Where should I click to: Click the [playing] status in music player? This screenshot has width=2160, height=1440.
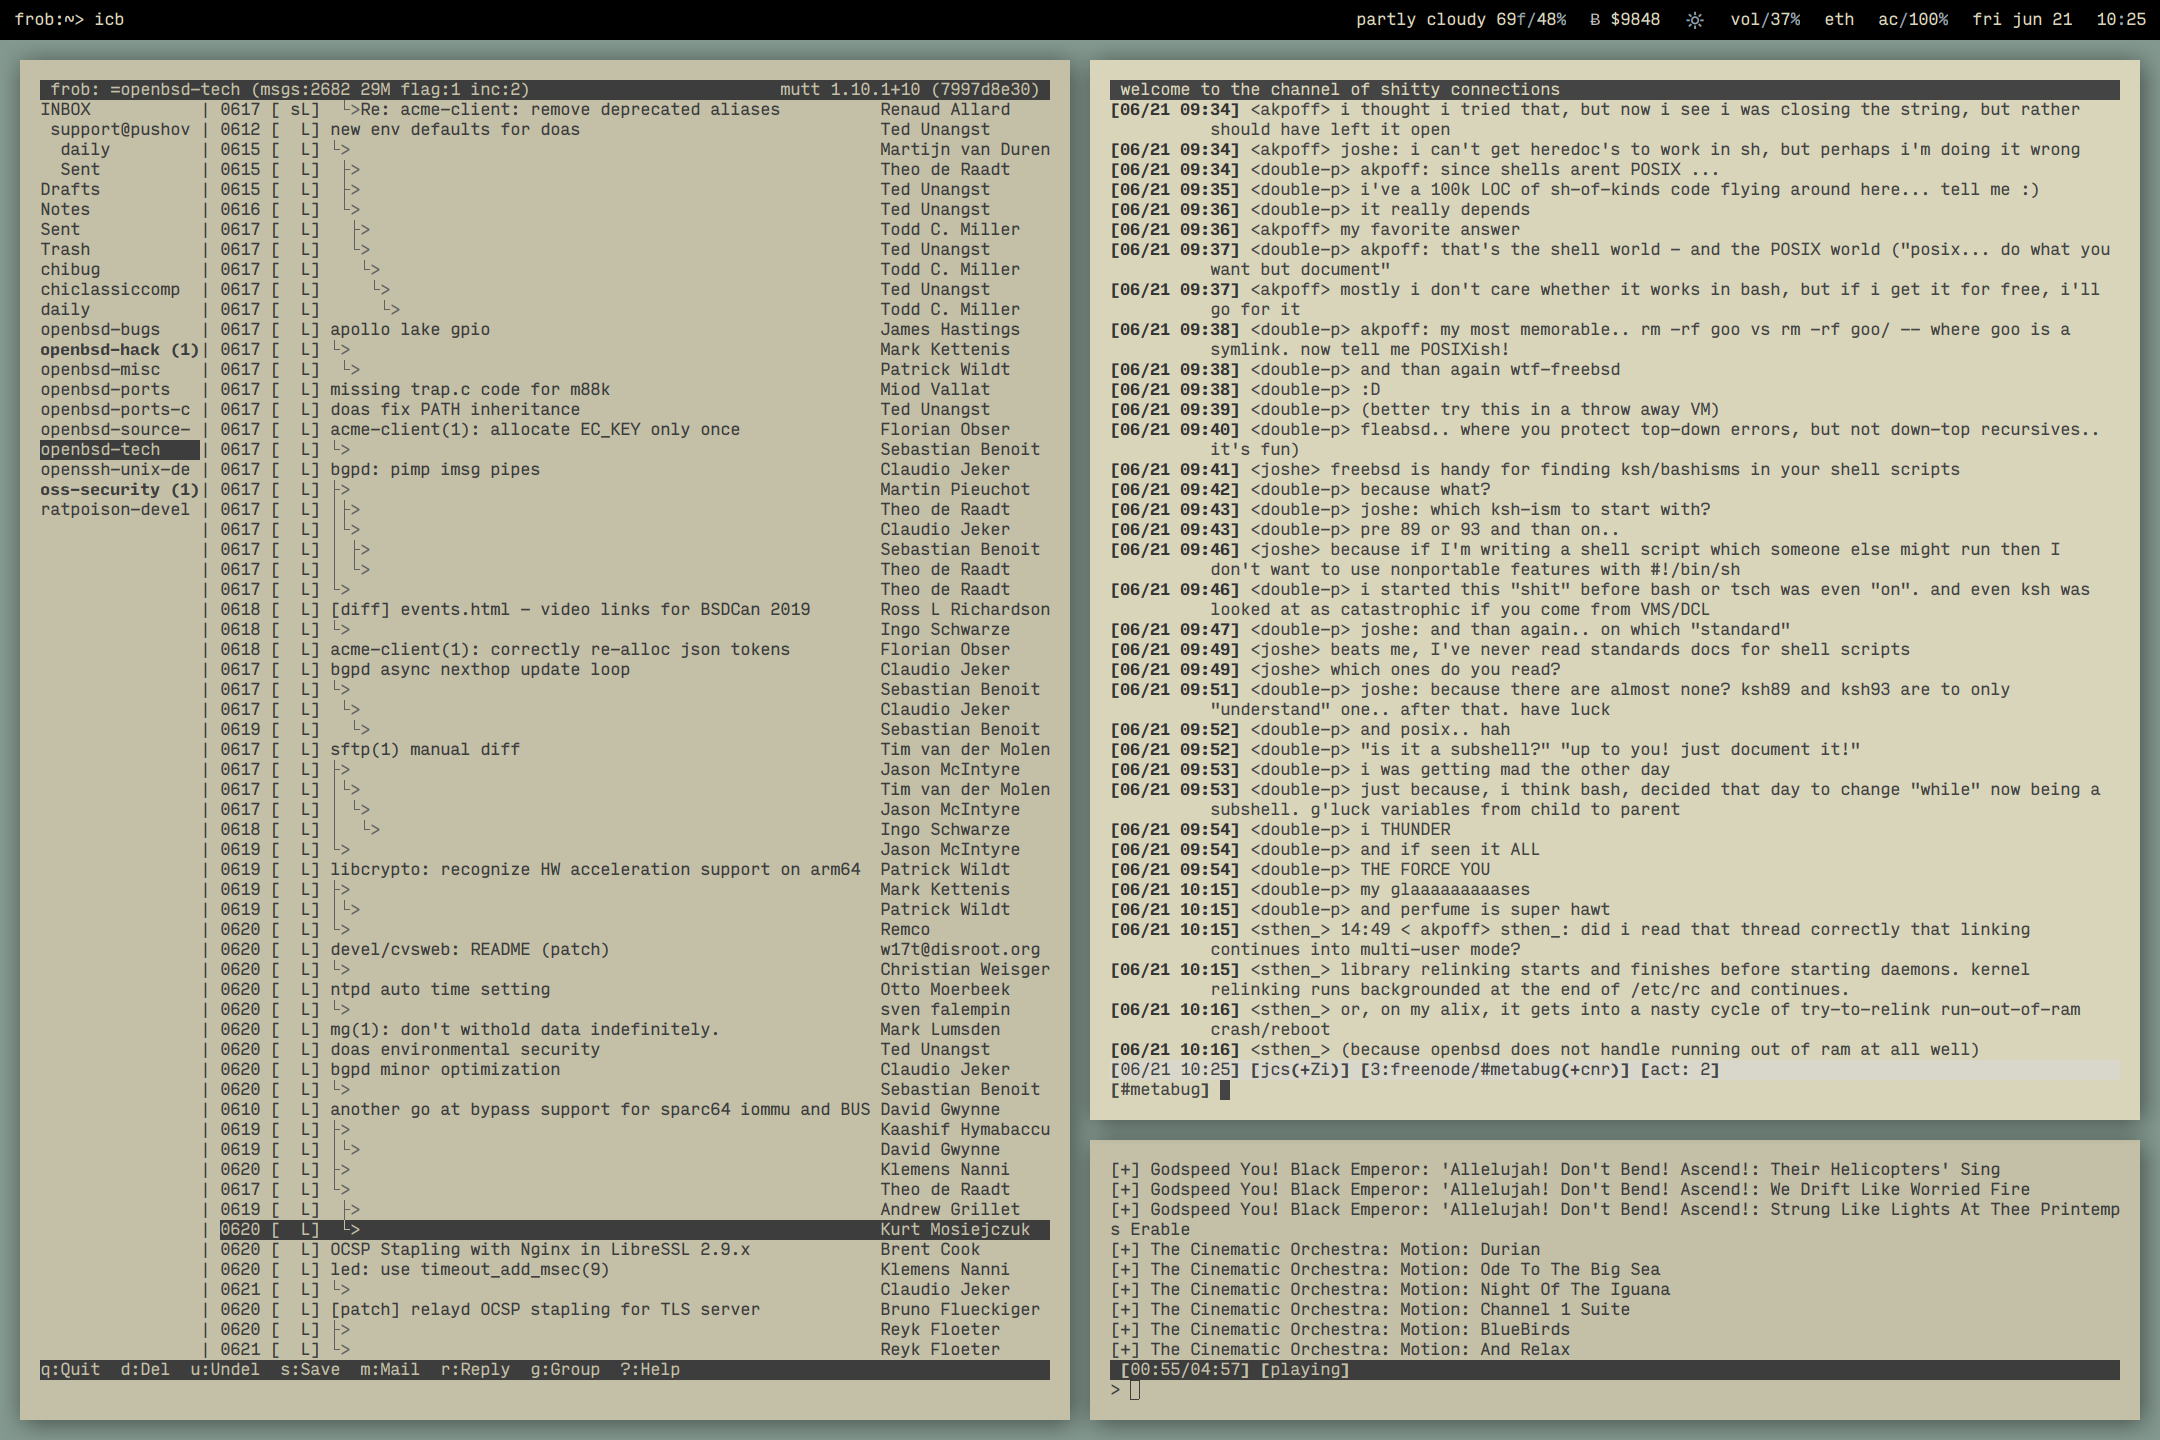[x=1304, y=1370]
